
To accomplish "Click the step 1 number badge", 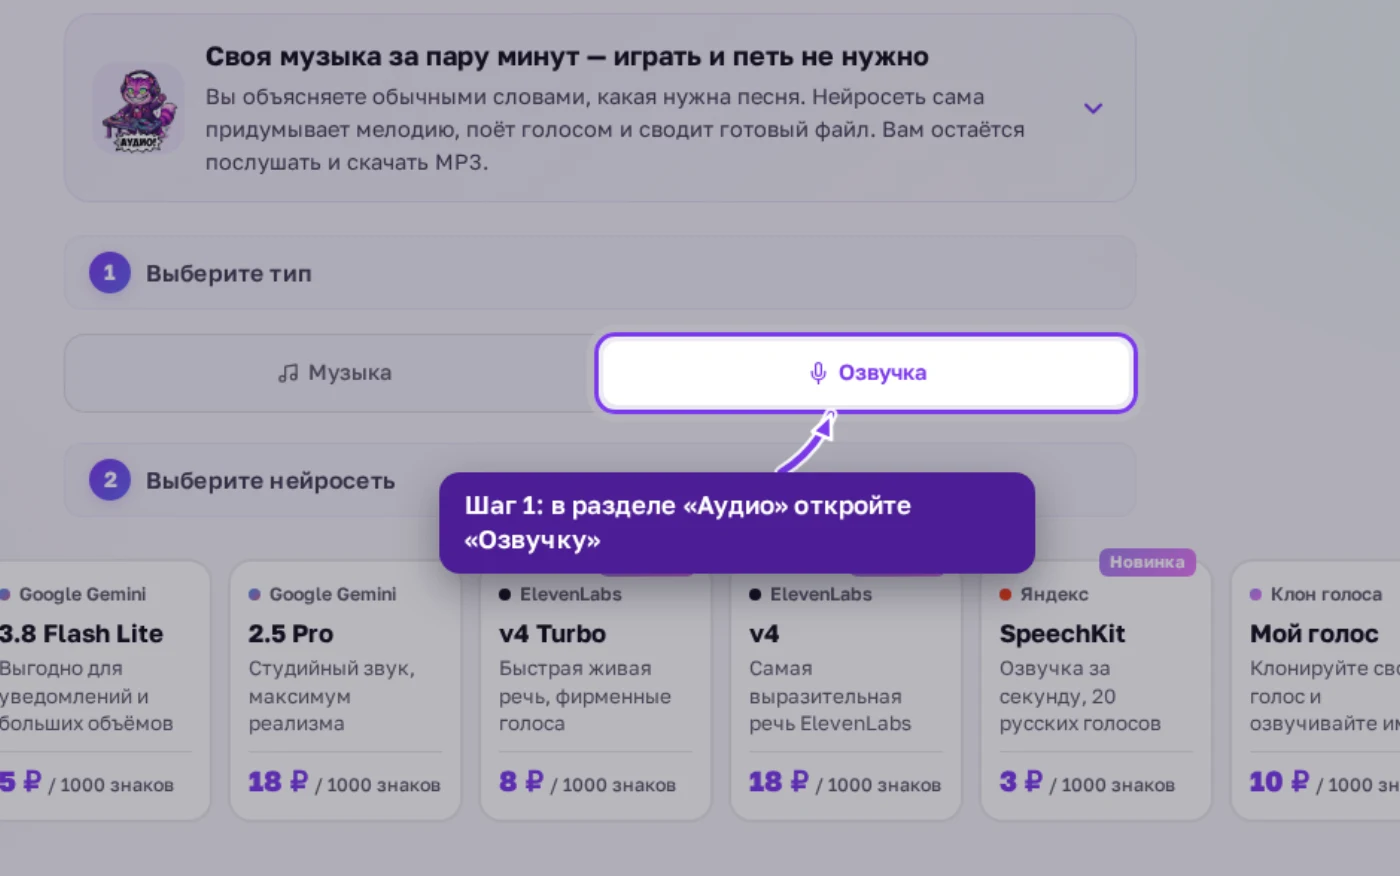I will click(110, 273).
